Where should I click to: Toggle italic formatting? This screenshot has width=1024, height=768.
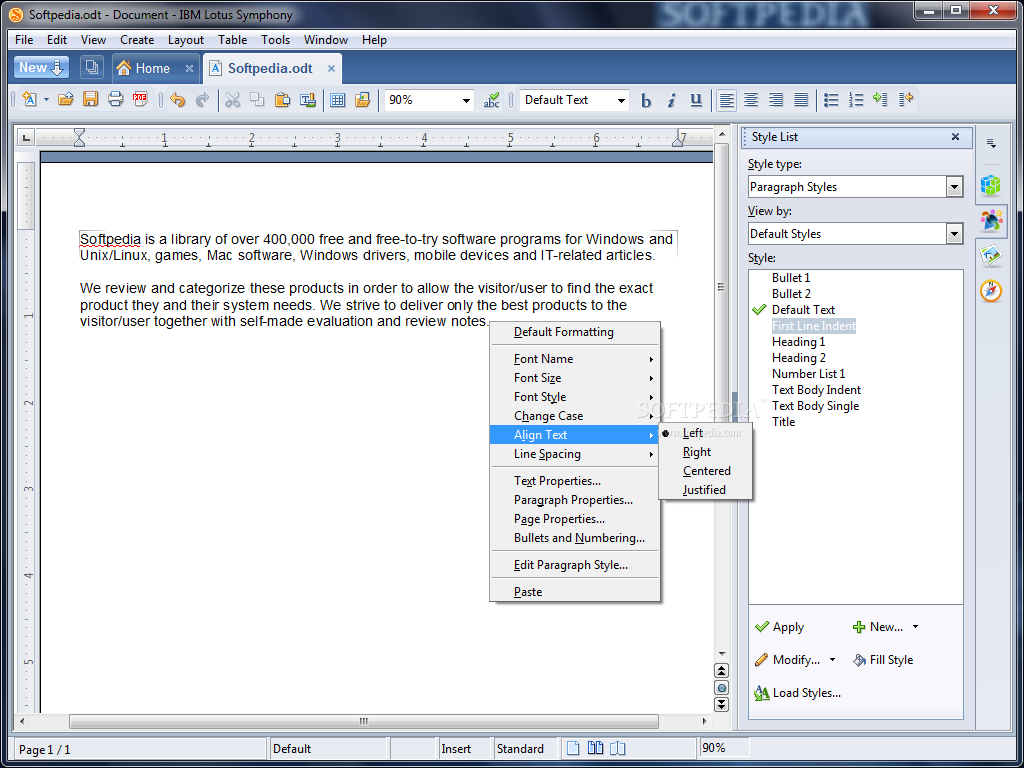point(671,100)
